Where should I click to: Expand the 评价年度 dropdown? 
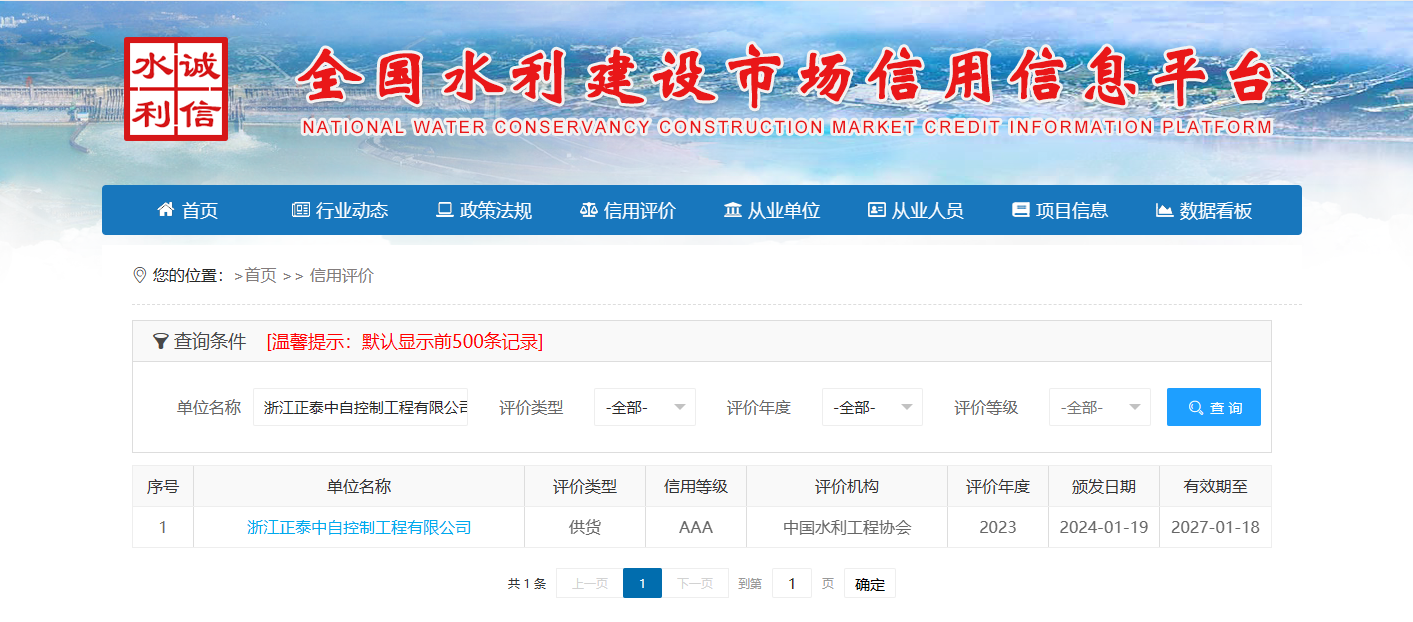pos(871,407)
